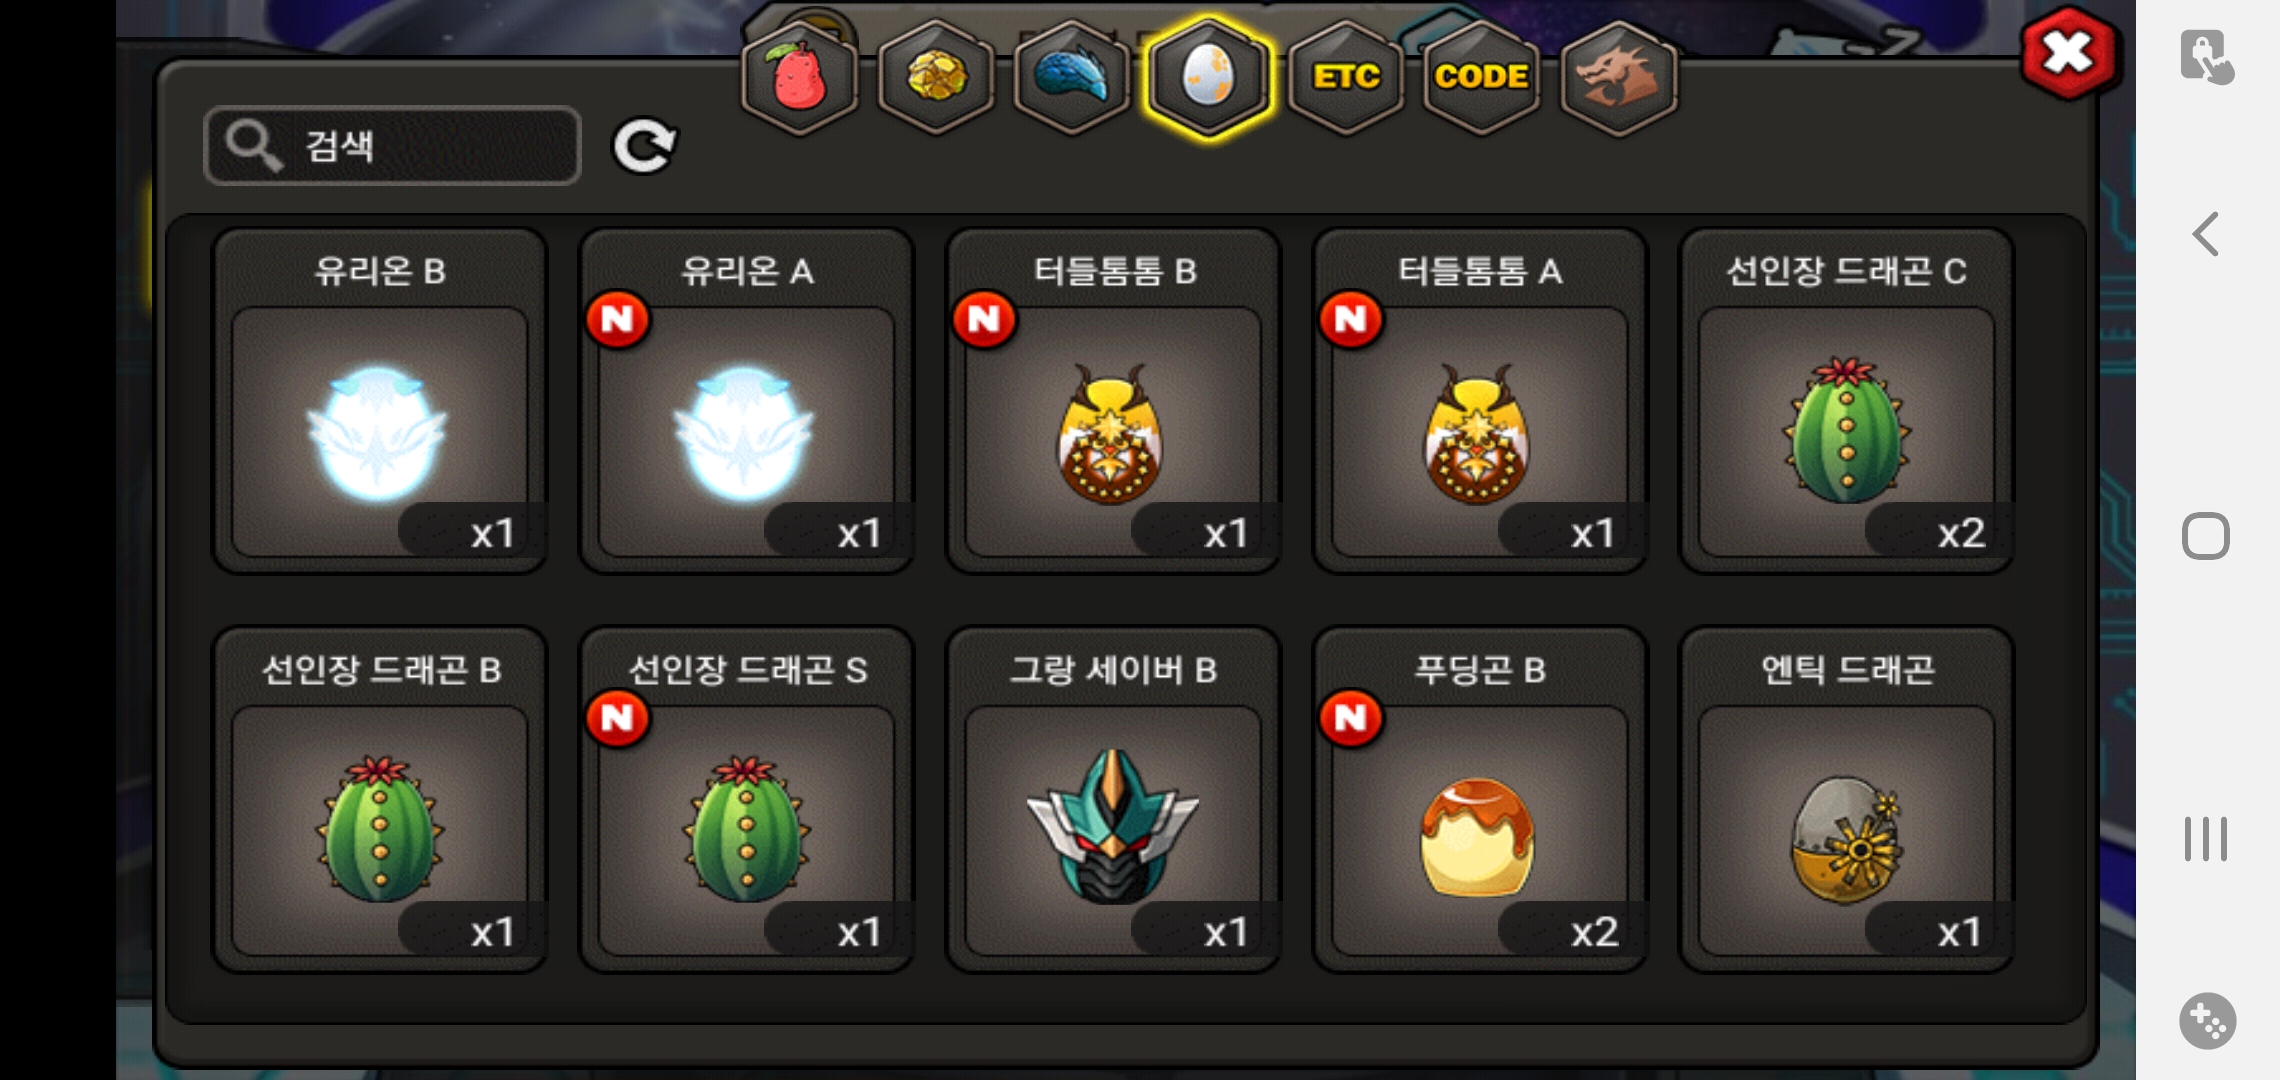Select the egg category tab
The image size is (2280, 1080).
coord(1208,77)
